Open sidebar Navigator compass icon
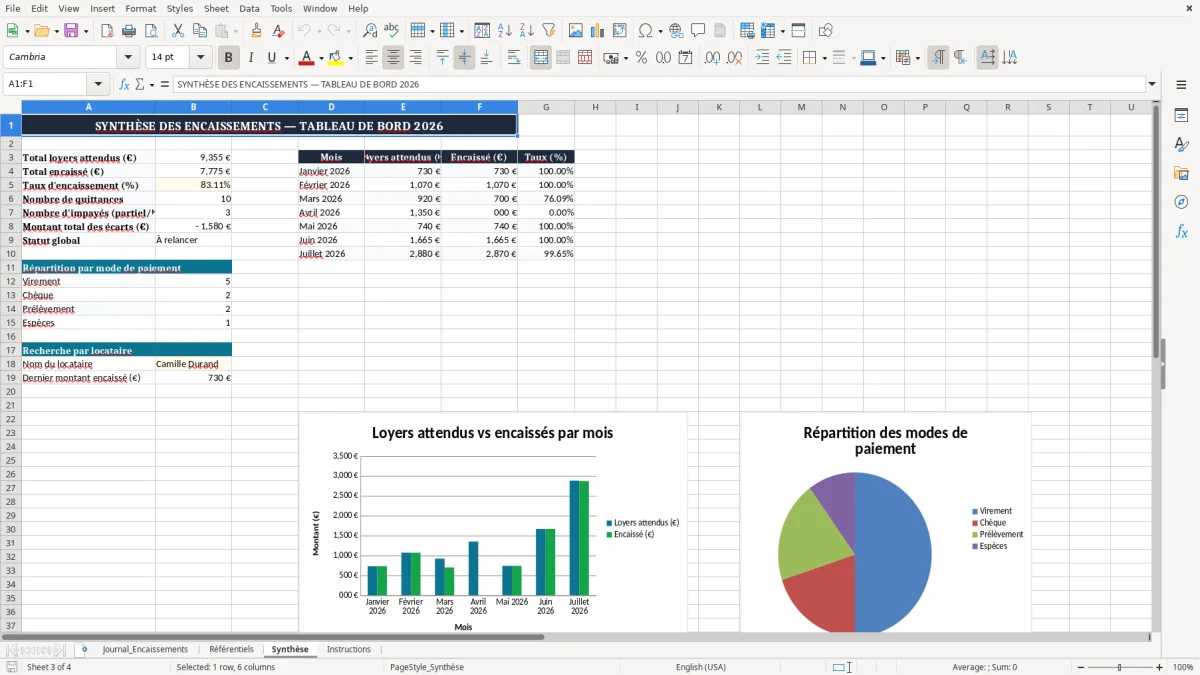 click(1181, 202)
